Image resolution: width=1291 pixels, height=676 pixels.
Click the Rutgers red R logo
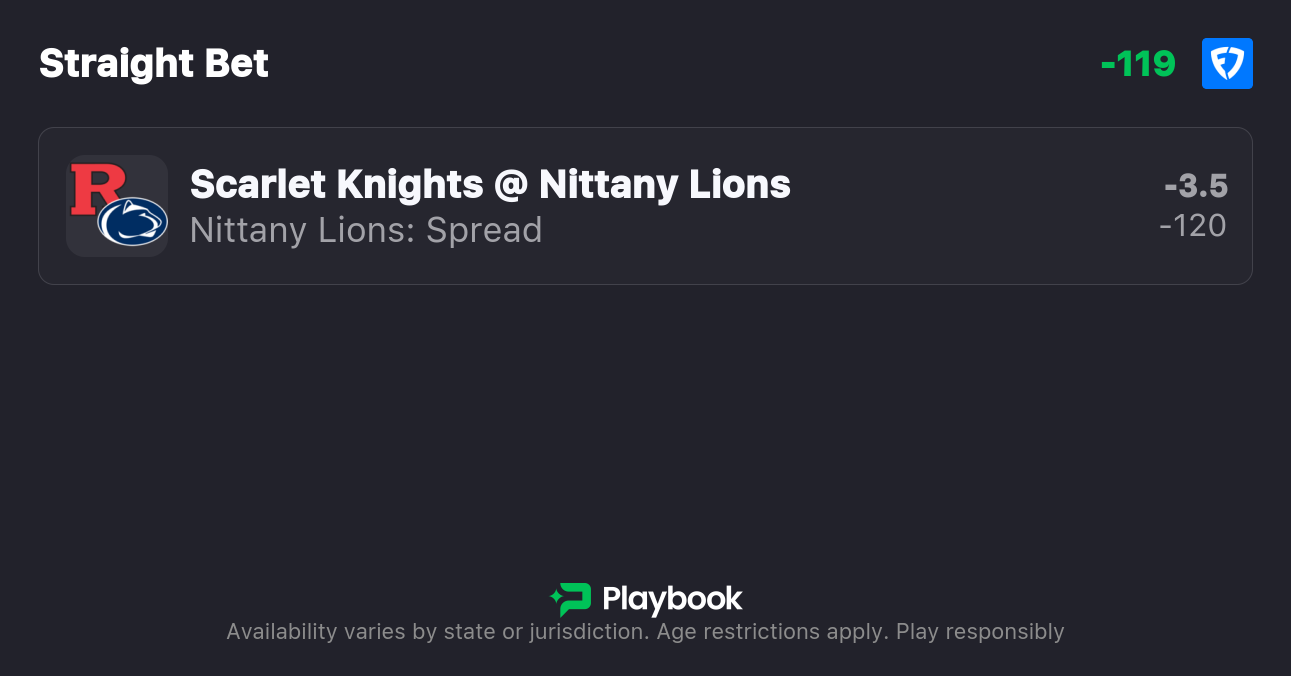point(97,188)
